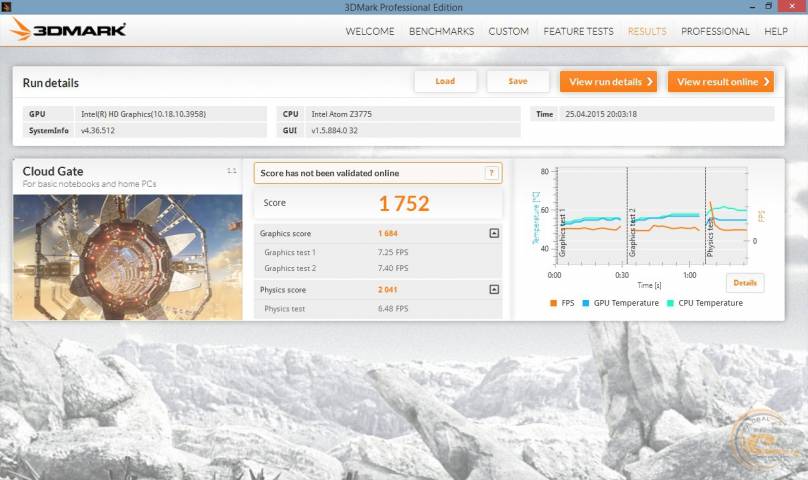Click the 'Cloud Gate' heading
Image resolution: width=808 pixels, height=480 pixels.
tap(53, 171)
